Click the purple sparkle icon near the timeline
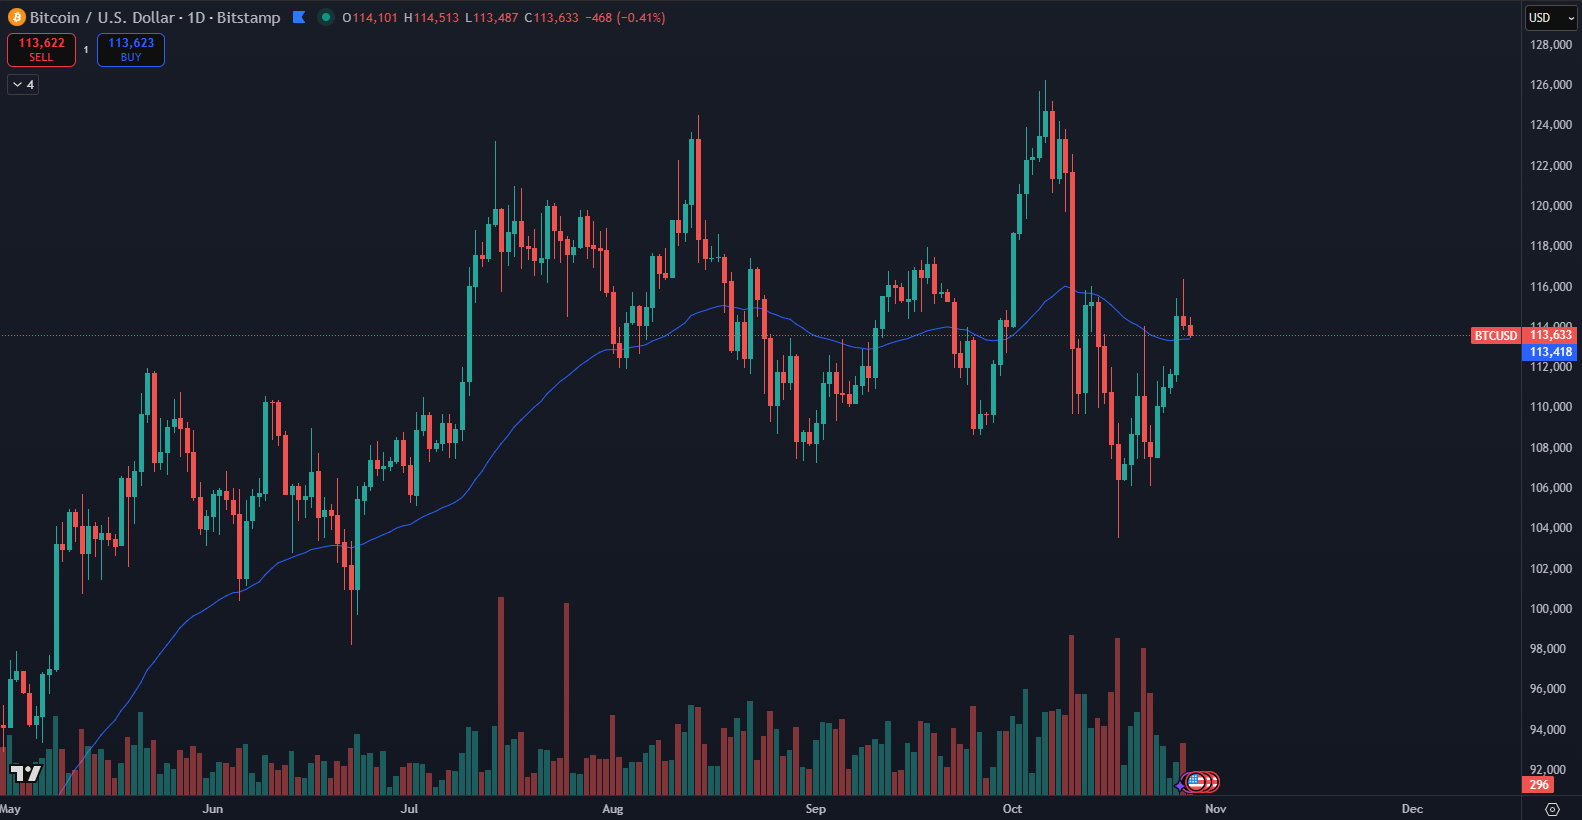This screenshot has height=820, width=1582. point(1180,785)
